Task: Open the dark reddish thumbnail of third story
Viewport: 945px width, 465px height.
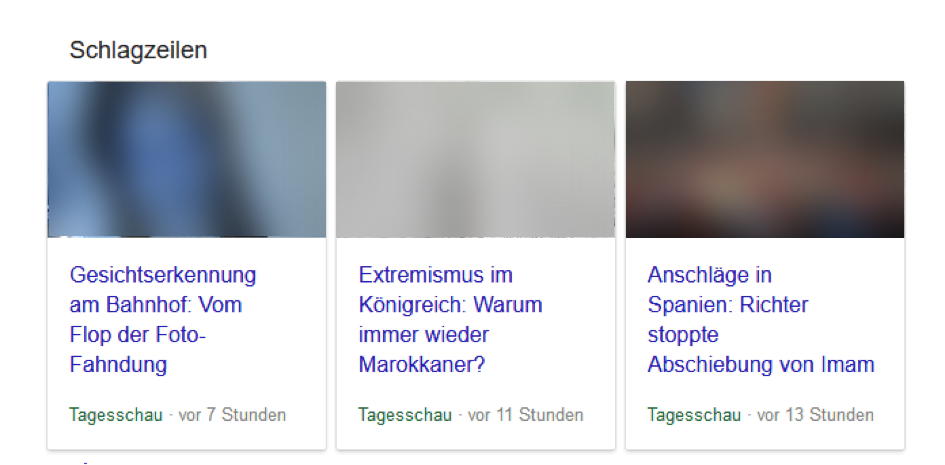Action: pos(765,159)
